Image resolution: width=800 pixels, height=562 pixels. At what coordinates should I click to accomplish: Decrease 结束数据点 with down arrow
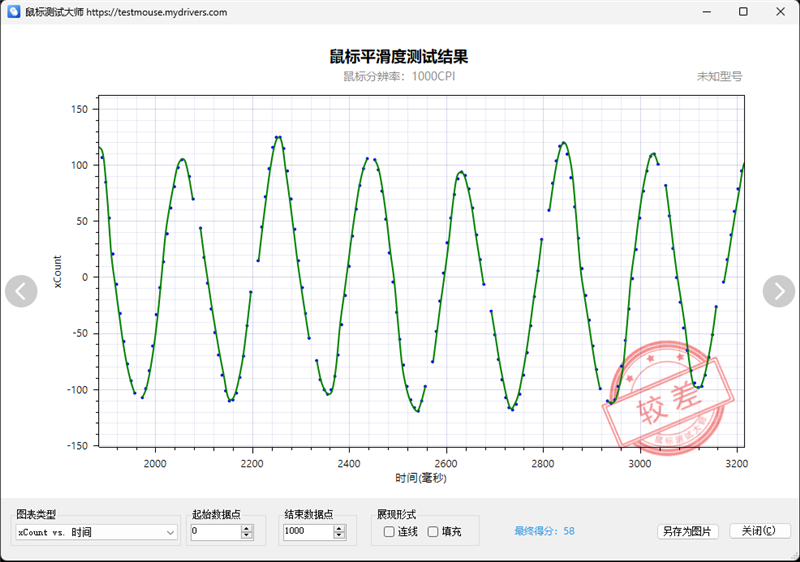339,535
